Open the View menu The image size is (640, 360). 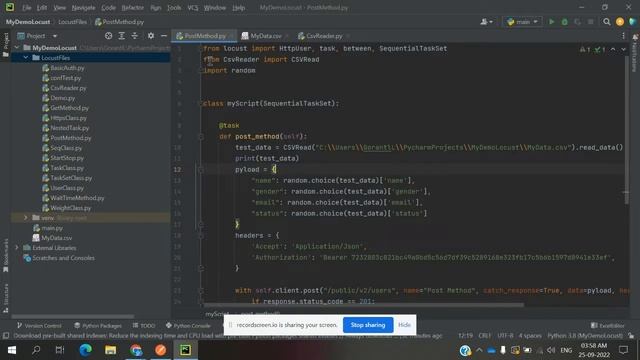pos(60,8)
